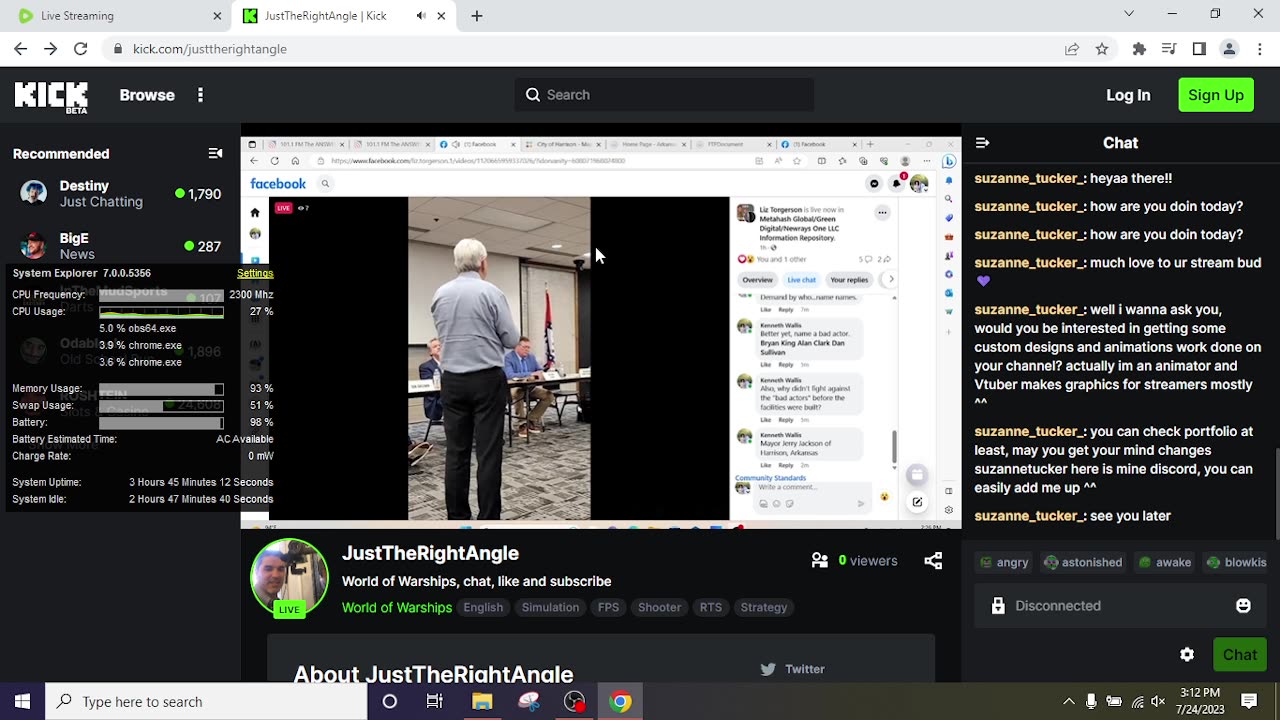Open File Explorer from taskbar
The width and height of the screenshot is (1280, 720).
[482, 702]
